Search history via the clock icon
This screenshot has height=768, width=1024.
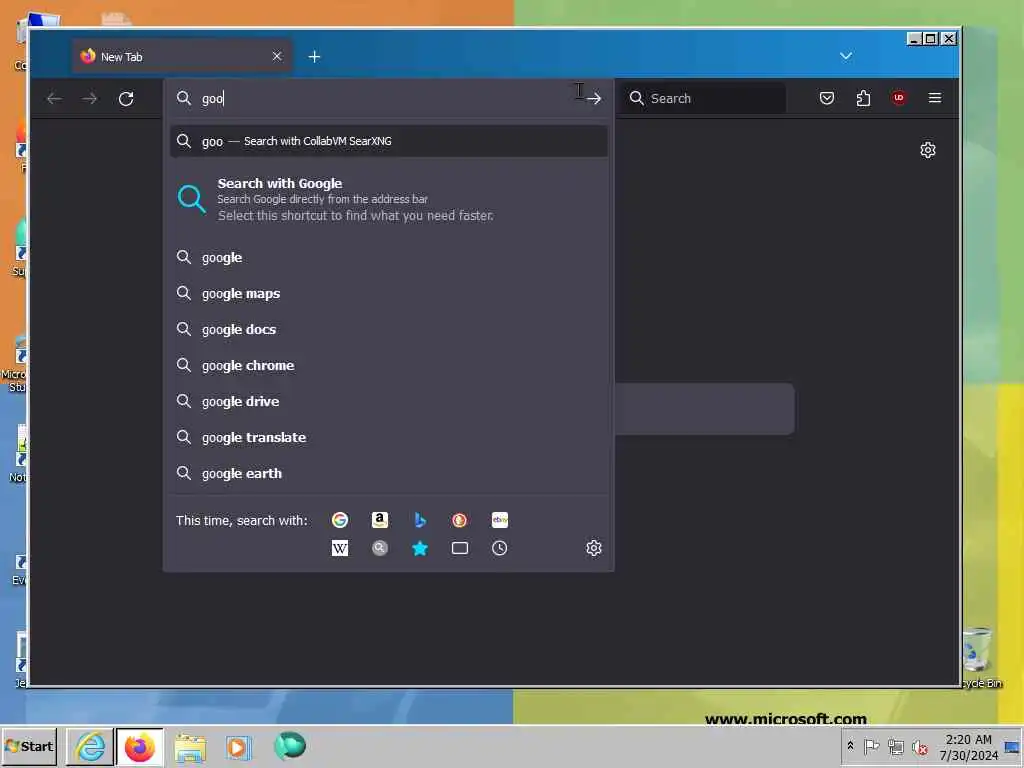coord(500,548)
